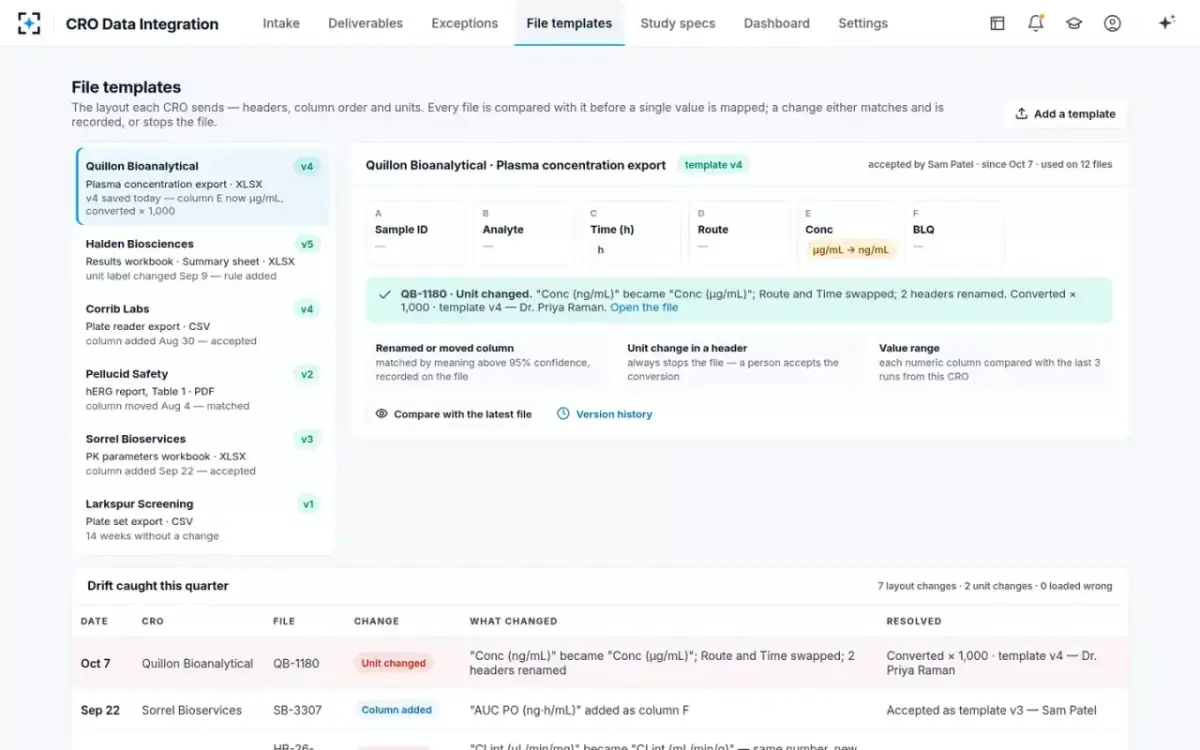The width and height of the screenshot is (1200, 750).
Task: Click 'Accepted as template v3 — Sam Patel'
Action: pos(992,710)
